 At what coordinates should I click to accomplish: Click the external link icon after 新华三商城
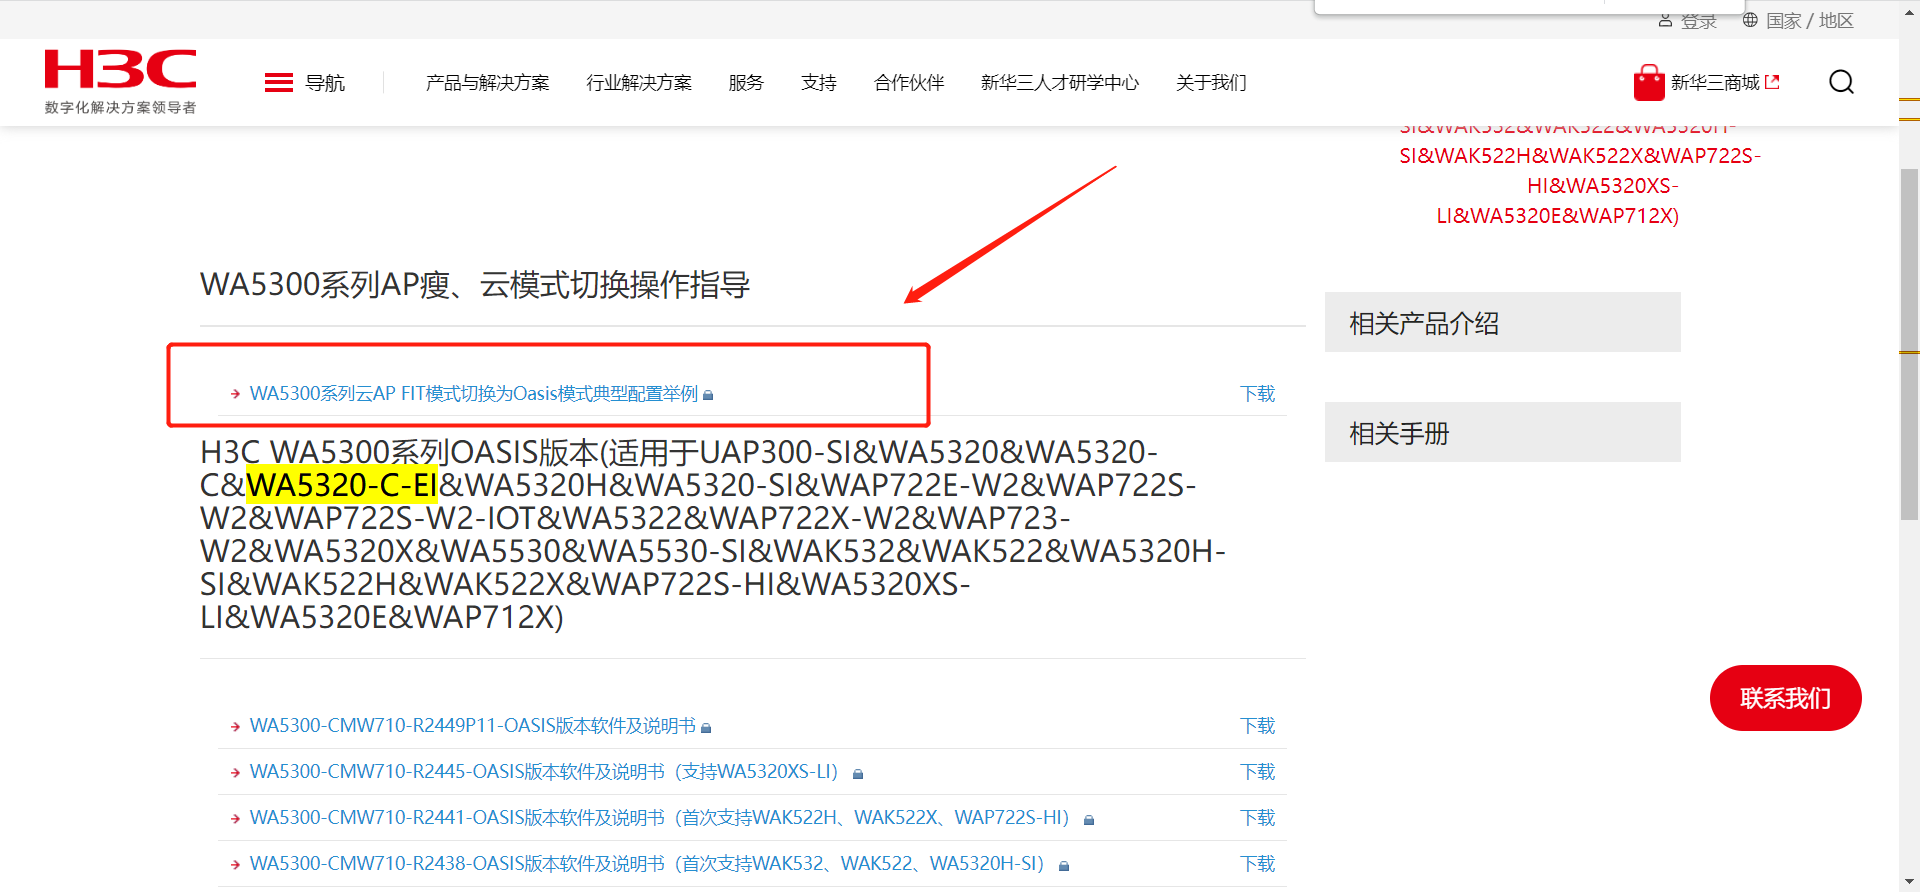coord(1772,82)
